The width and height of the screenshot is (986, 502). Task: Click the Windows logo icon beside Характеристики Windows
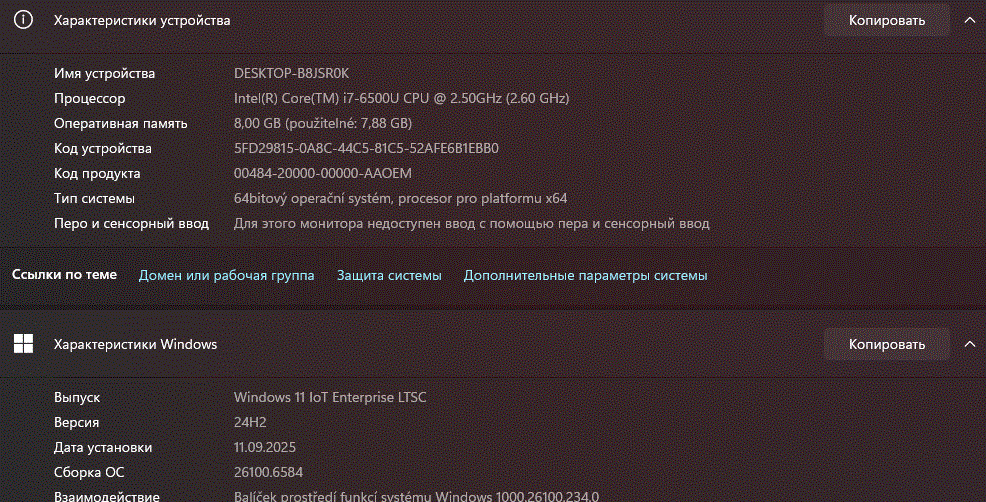23,343
